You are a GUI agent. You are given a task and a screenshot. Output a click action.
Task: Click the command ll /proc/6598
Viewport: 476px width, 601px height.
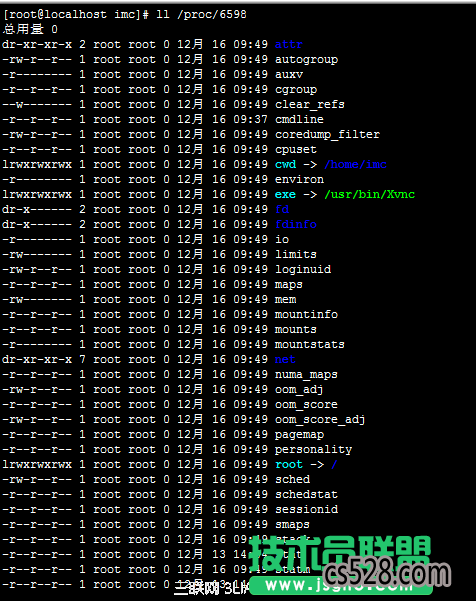[201, 15]
